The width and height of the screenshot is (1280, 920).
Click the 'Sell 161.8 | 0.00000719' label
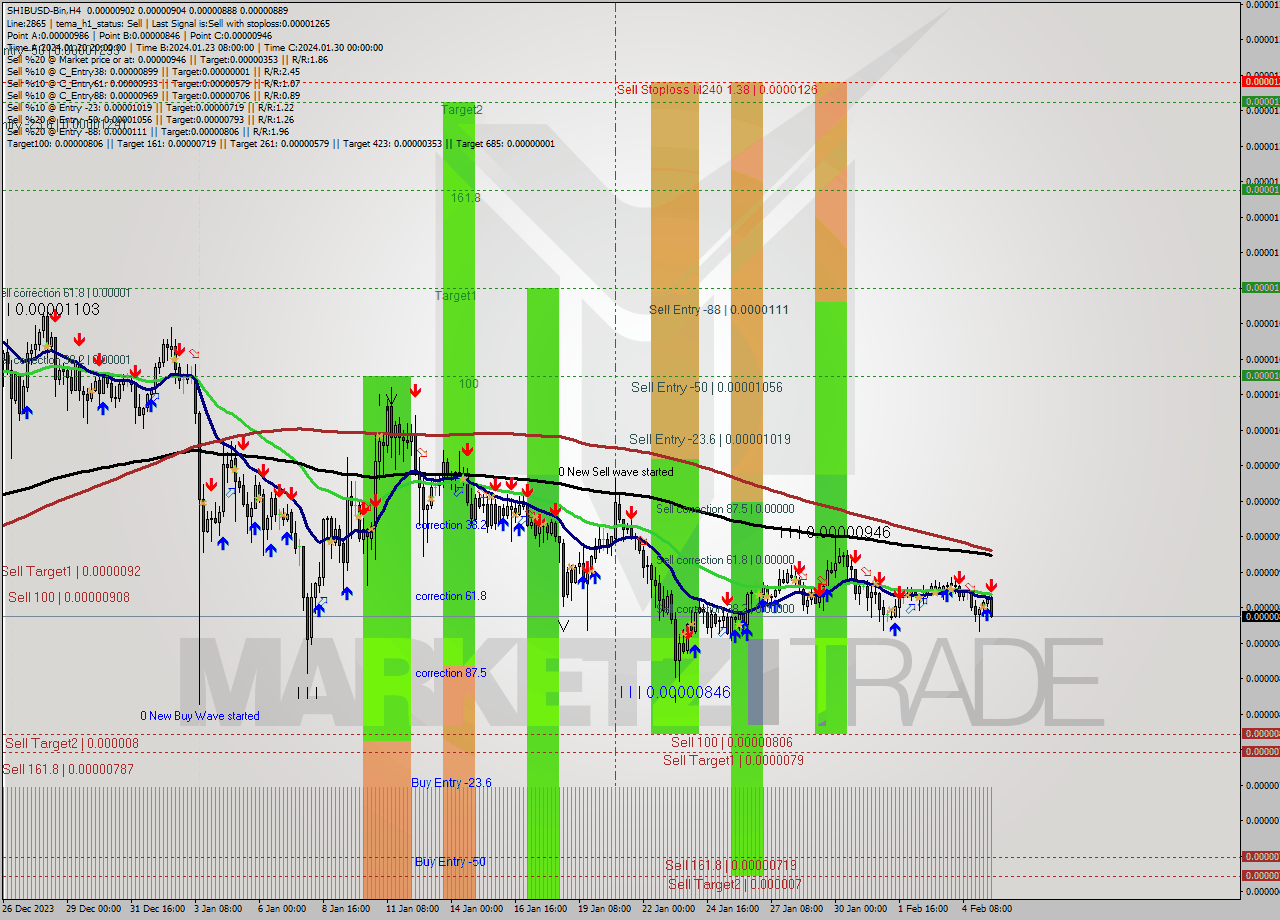coord(731,865)
